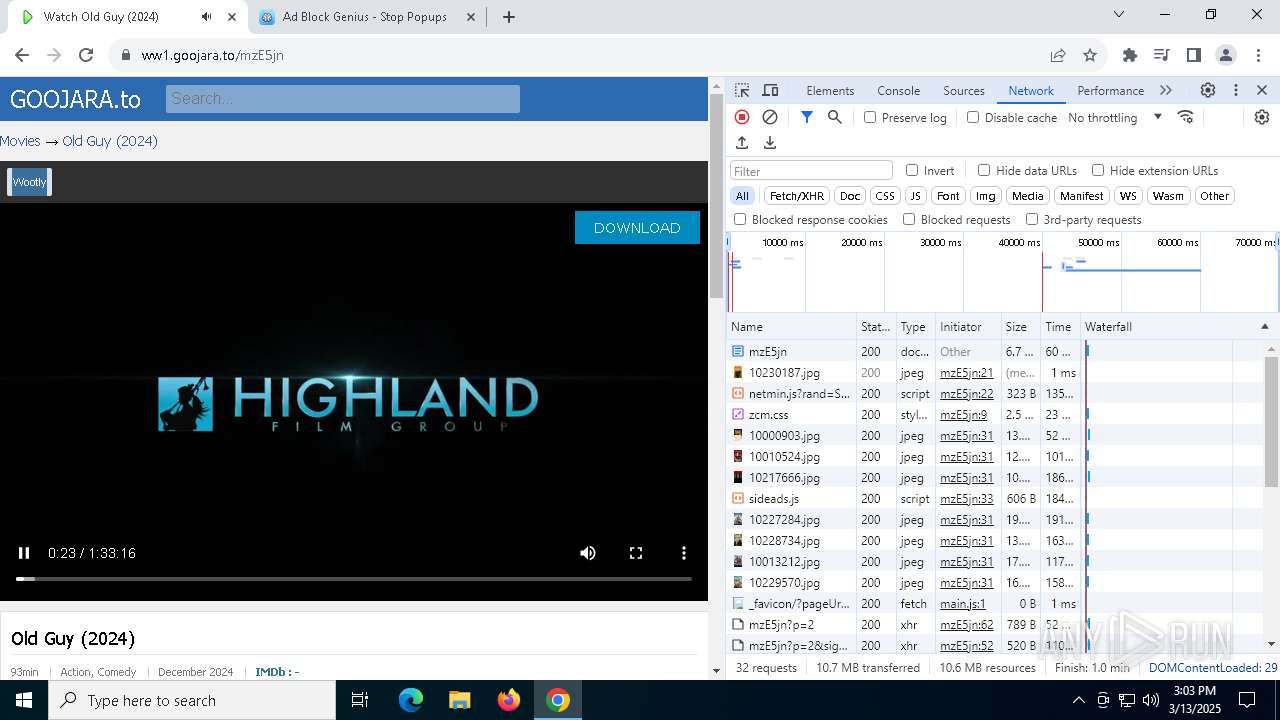Open network search magnifier
Image resolution: width=1280 pixels, height=720 pixels.
click(x=835, y=117)
